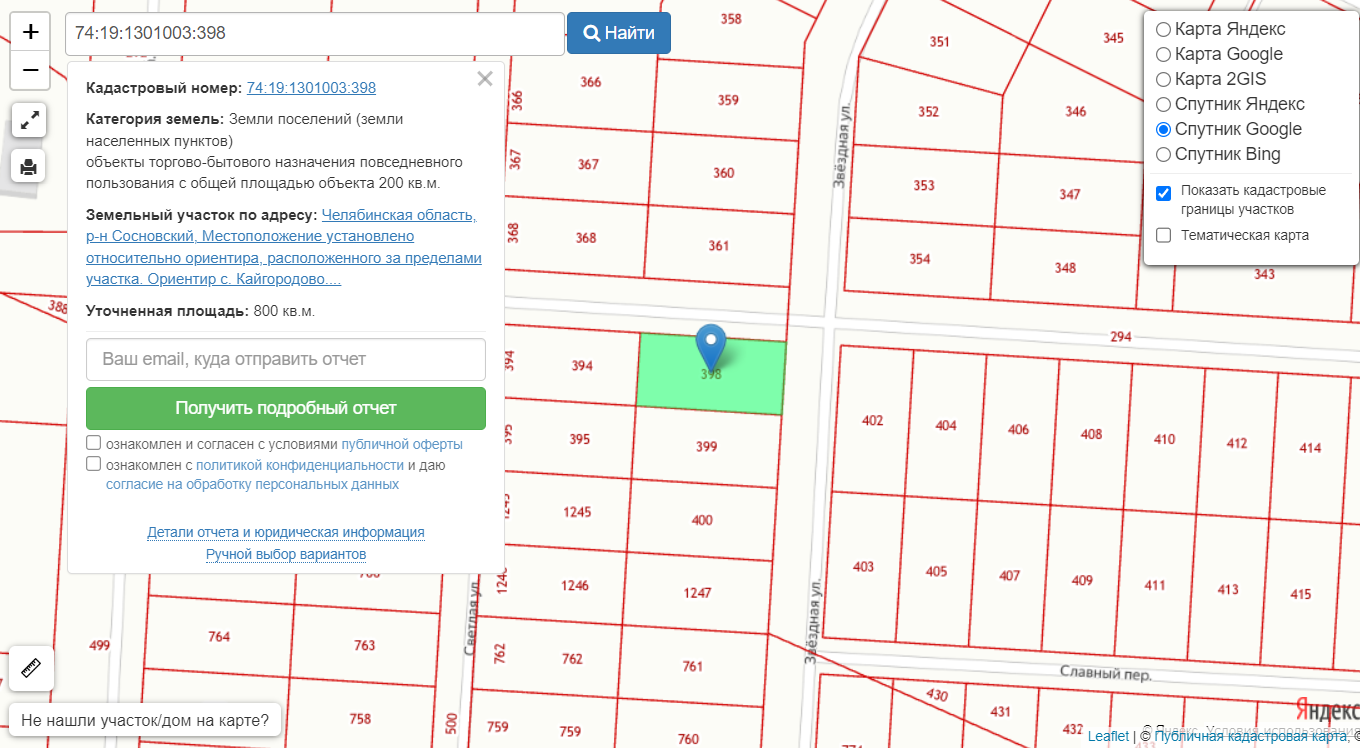Image resolution: width=1360 pixels, height=748 pixels.
Task: Enable Тематическая карта overlay
Action: (1164, 235)
